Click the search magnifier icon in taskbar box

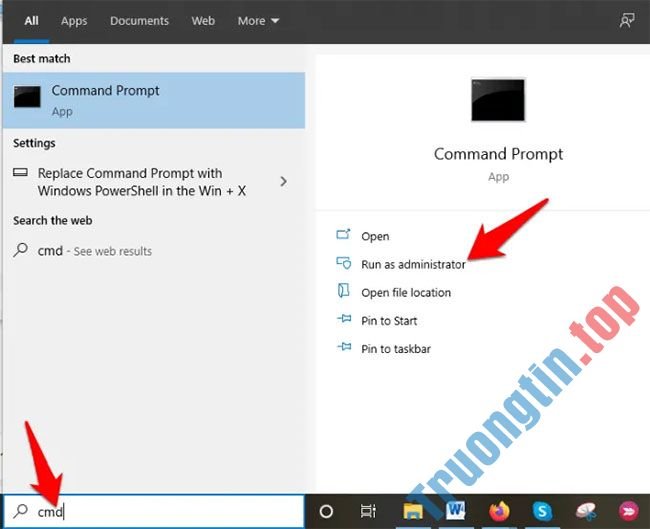click(20, 511)
